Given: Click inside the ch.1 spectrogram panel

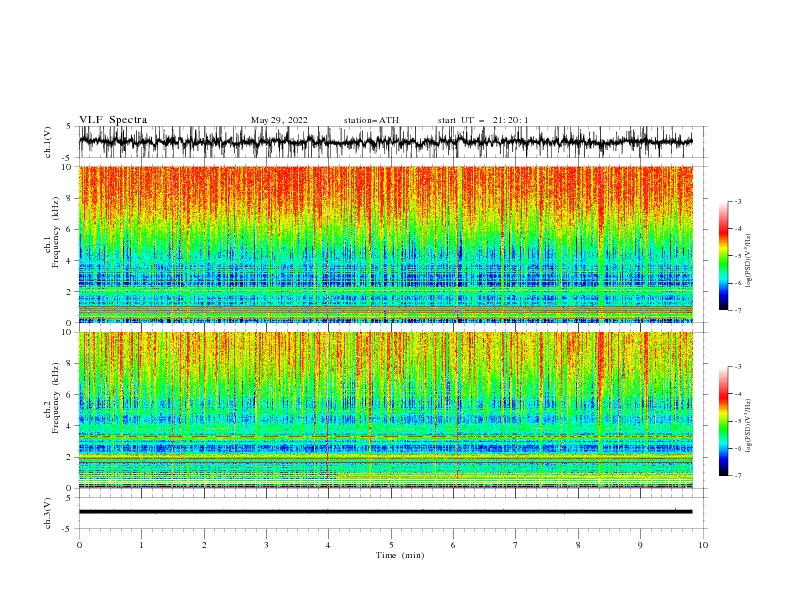Looking at the screenshot, I should (385, 244).
